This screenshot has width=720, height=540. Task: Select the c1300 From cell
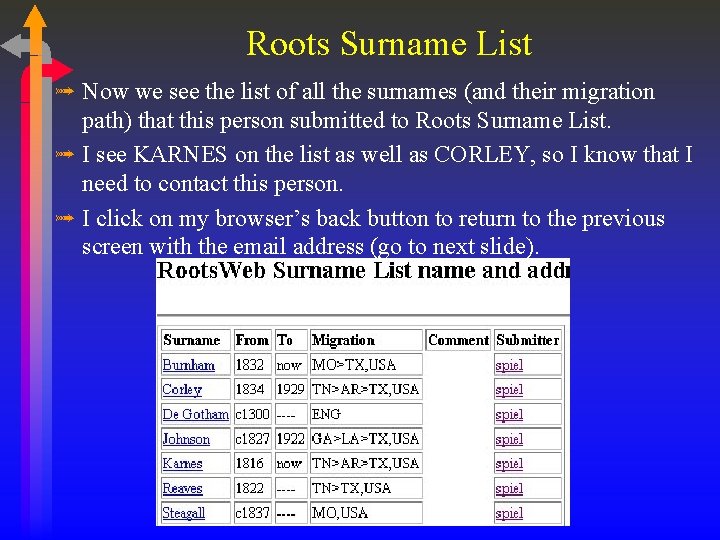253,414
